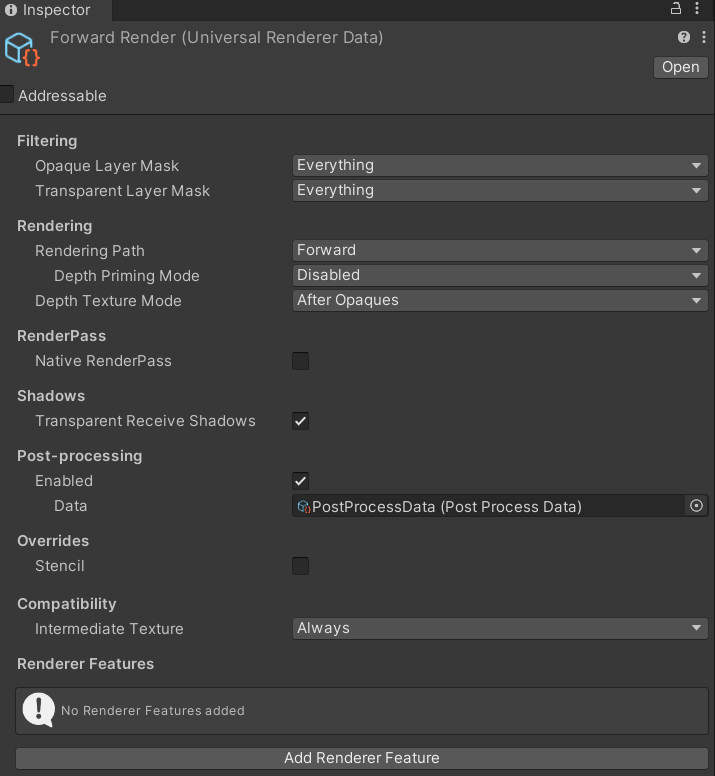
Task: Open the help reference icon
Action: (684, 37)
